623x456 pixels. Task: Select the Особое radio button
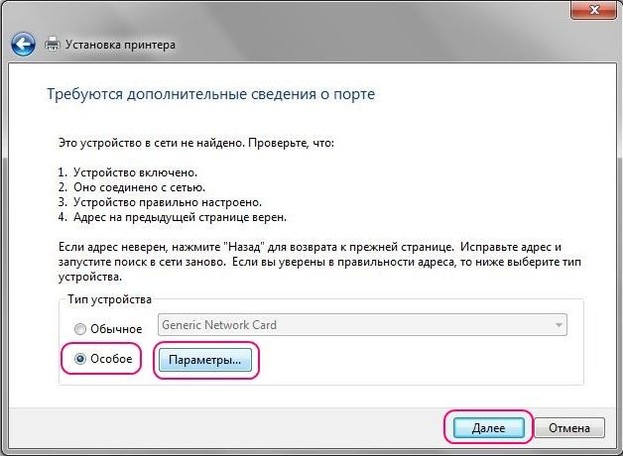click(x=80, y=359)
